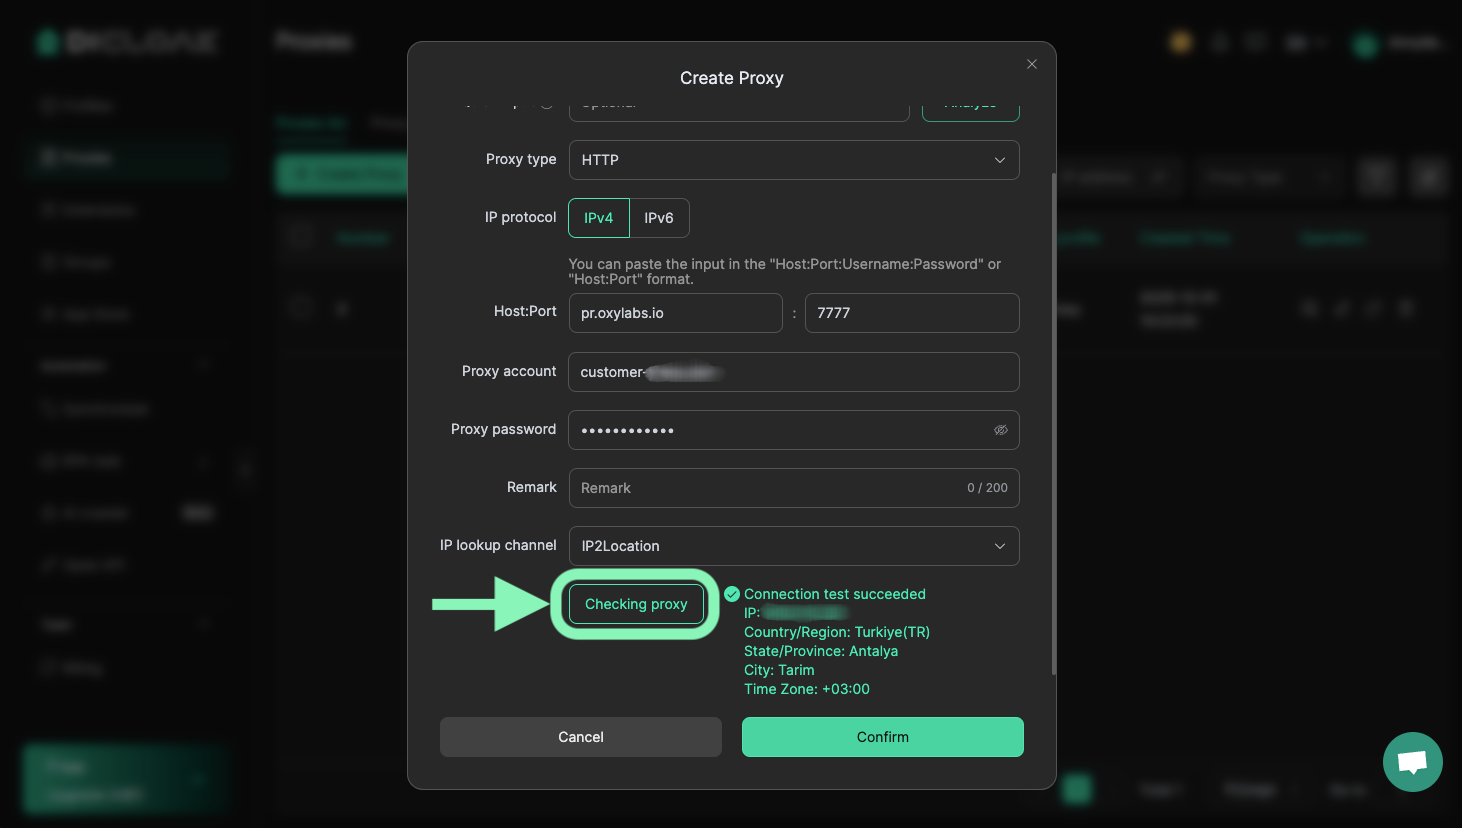This screenshot has height=828, width=1462.
Task: Open the green user avatar in header
Action: coord(1365,43)
